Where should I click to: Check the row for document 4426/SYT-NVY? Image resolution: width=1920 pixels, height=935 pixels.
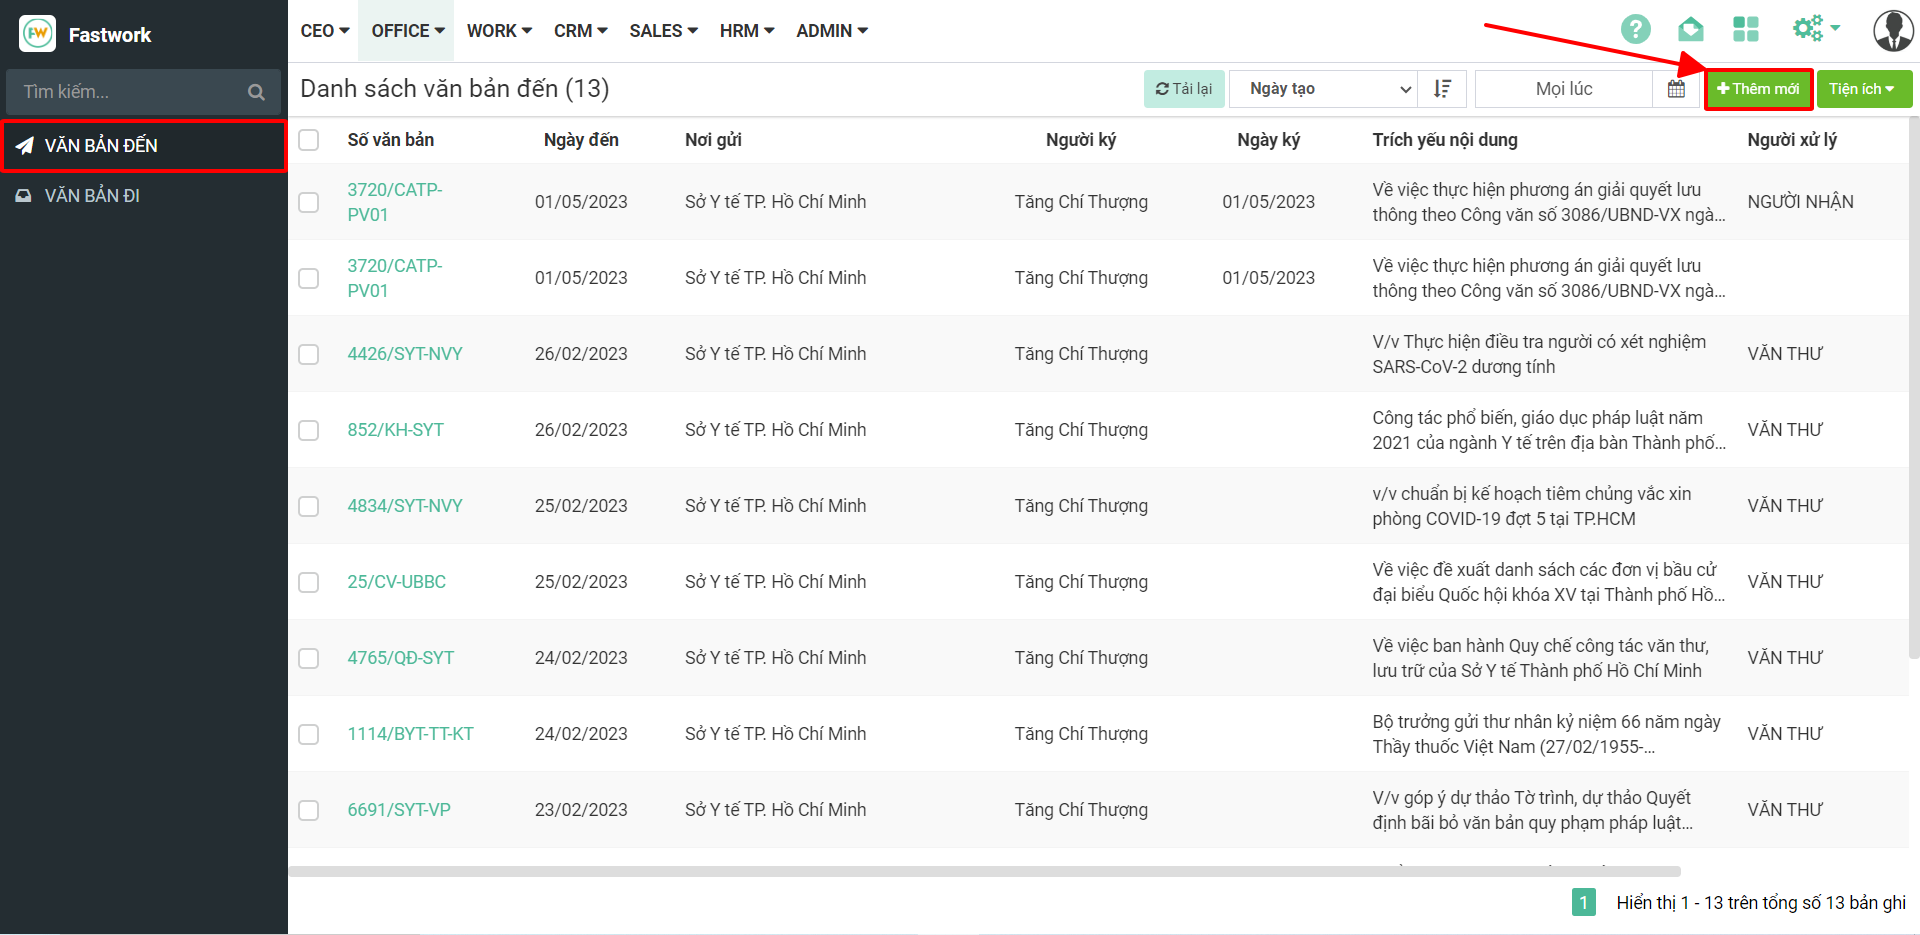coord(309,354)
